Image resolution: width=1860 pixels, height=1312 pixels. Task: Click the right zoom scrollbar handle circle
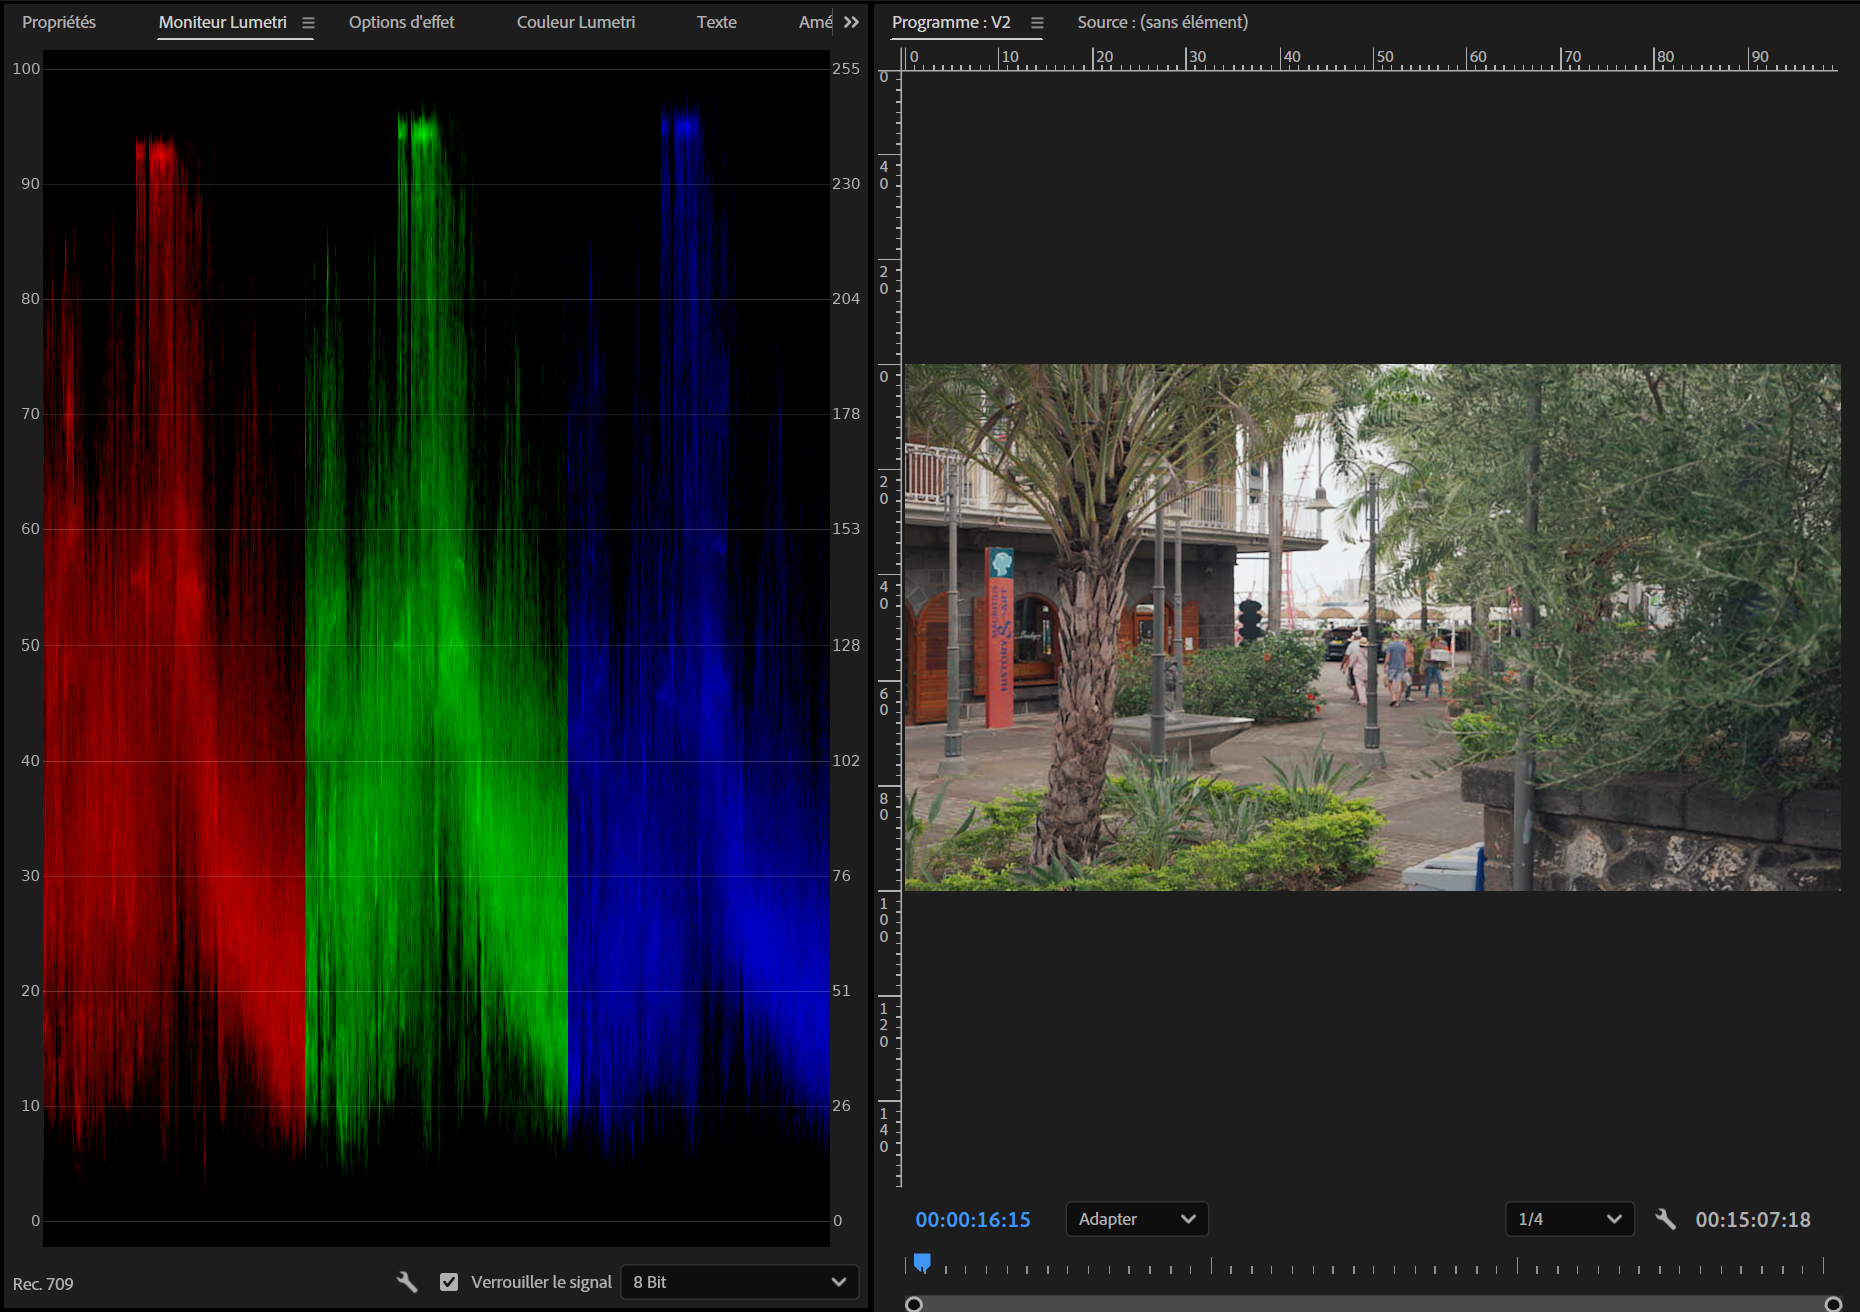click(x=1833, y=1304)
